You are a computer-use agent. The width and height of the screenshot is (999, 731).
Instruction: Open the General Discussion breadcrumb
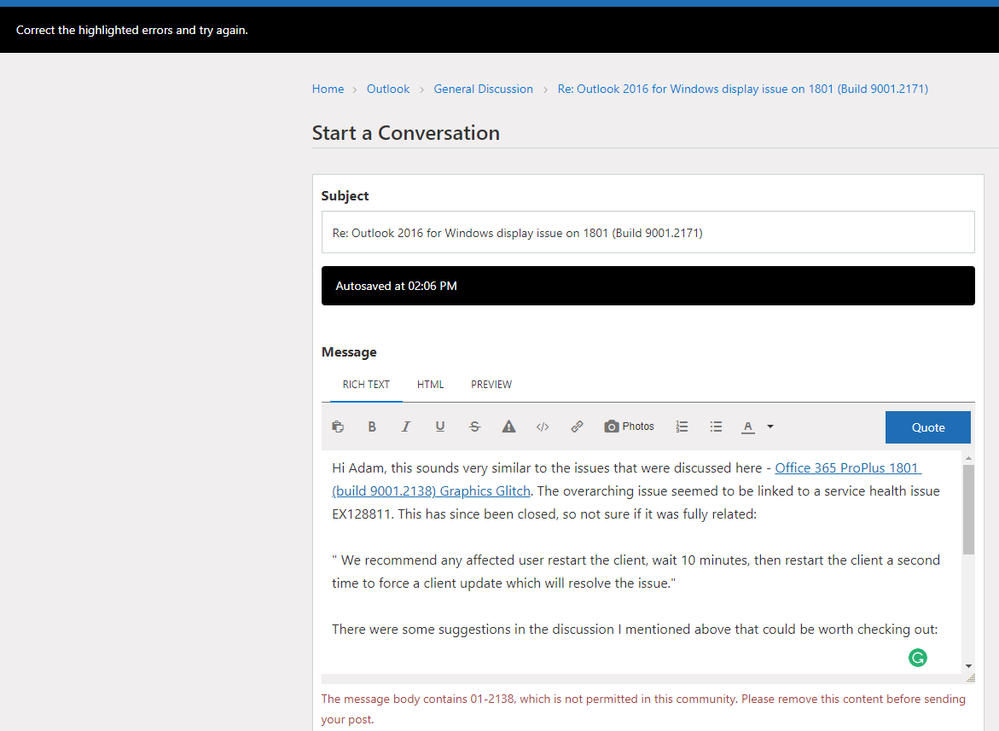tap(484, 89)
